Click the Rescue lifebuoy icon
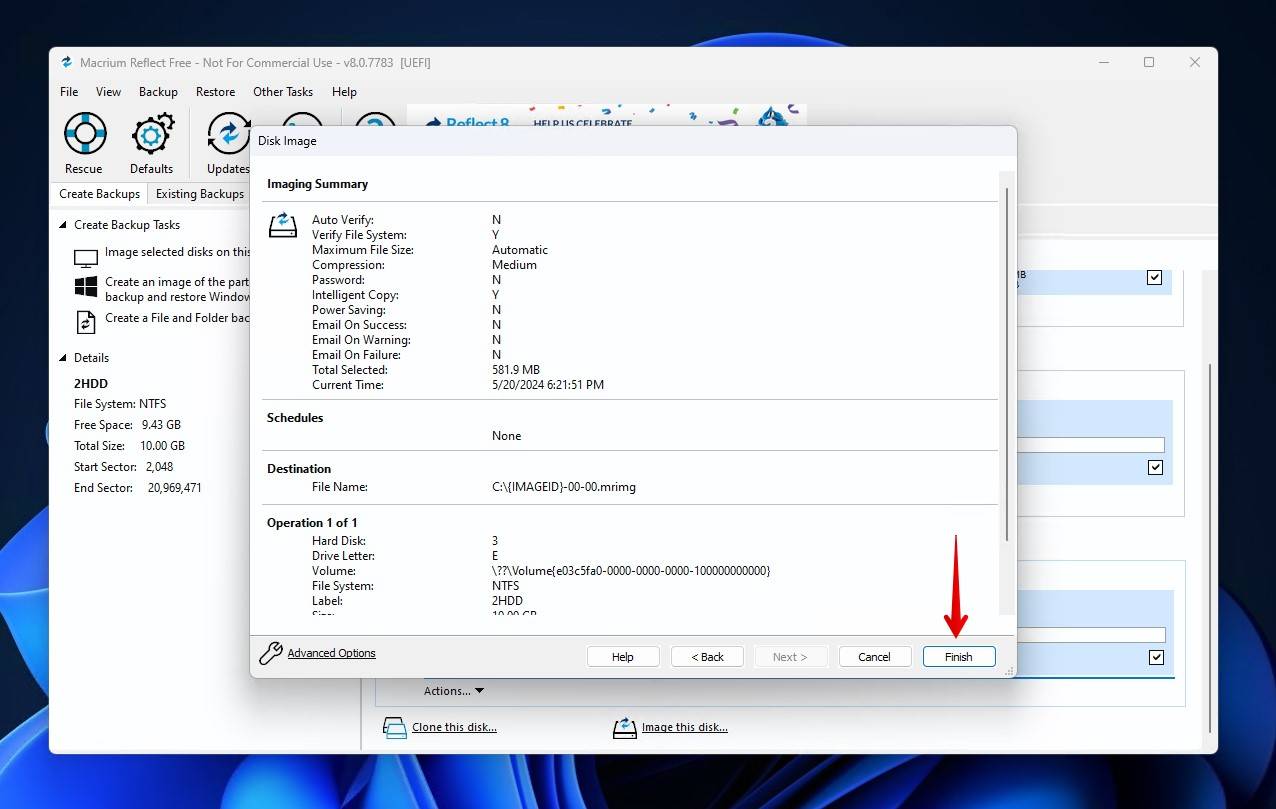 click(85, 133)
